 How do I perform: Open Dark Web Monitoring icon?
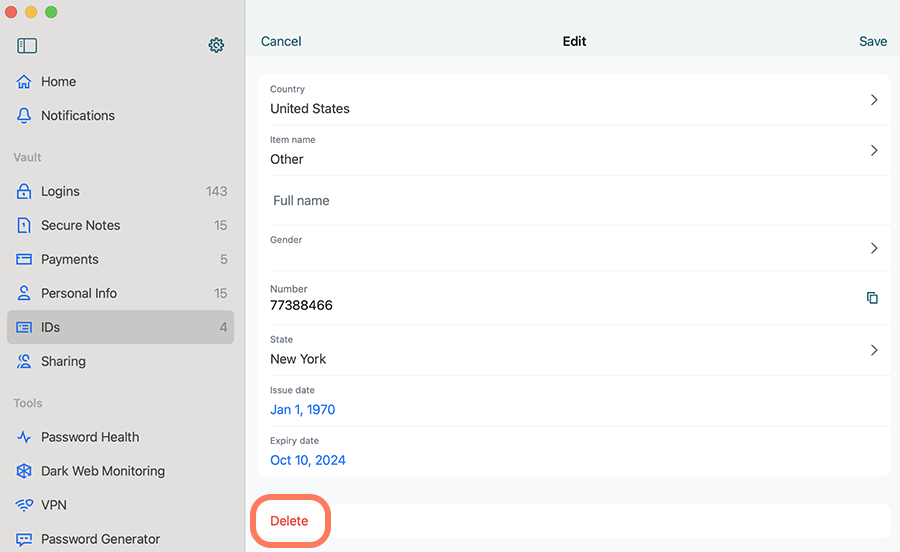pos(24,471)
